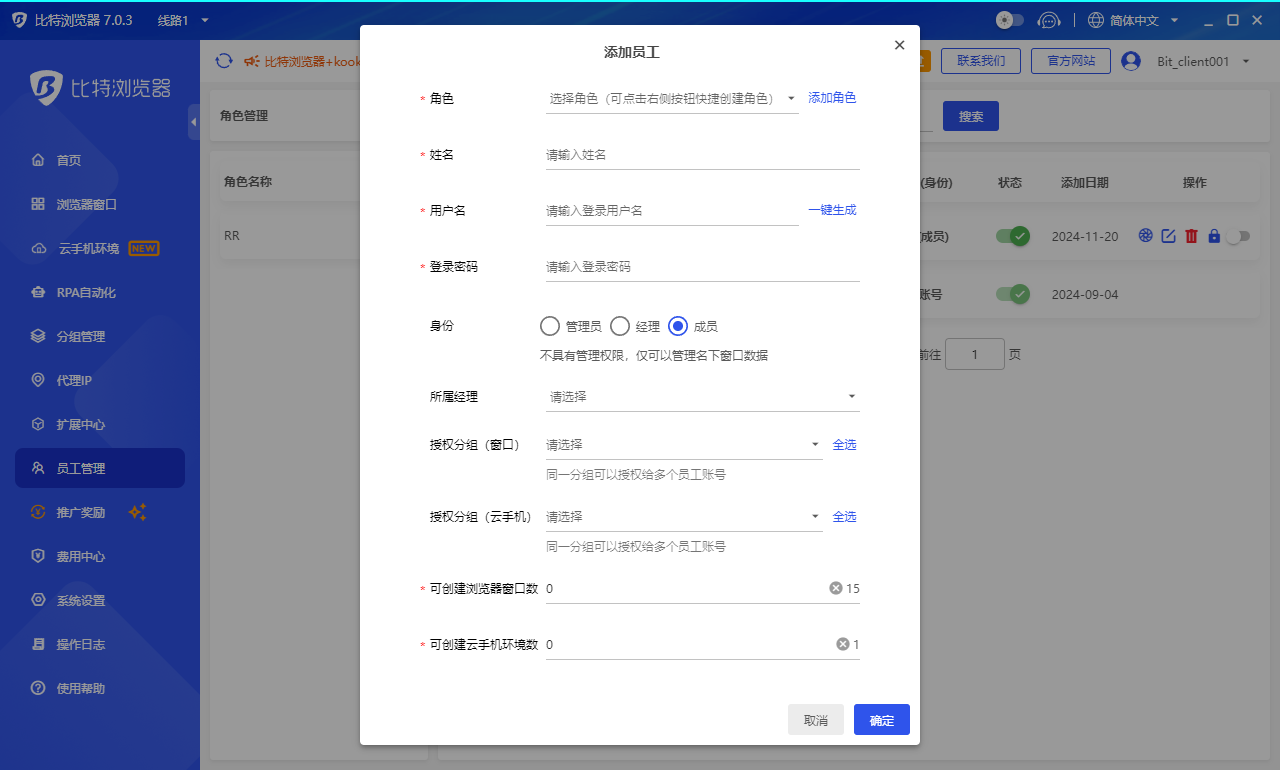Click the megaphone announcement icon
Viewport: 1280px width, 770px height.
[x=252, y=61]
